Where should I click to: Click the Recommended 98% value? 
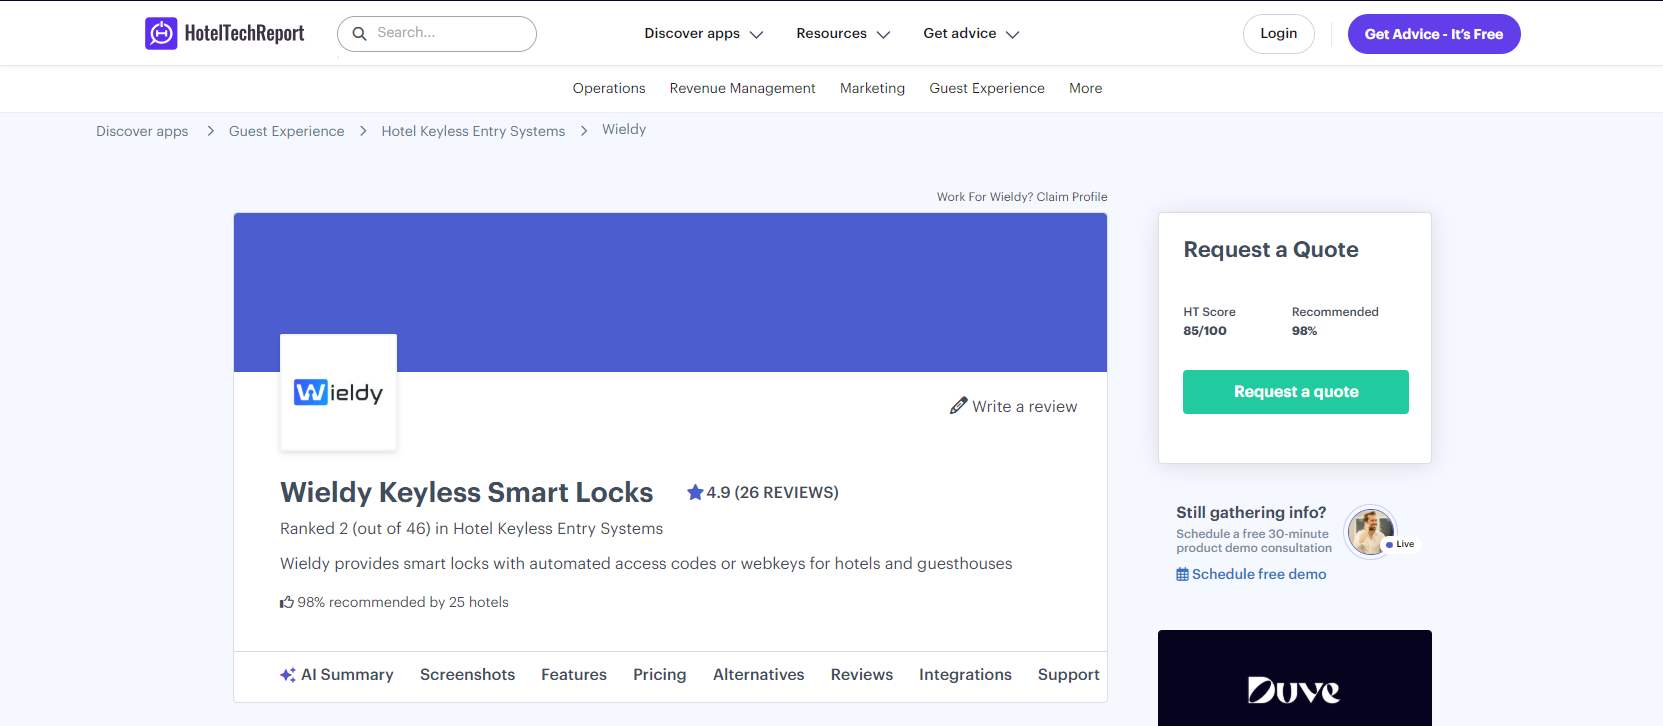pos(1304,331)
